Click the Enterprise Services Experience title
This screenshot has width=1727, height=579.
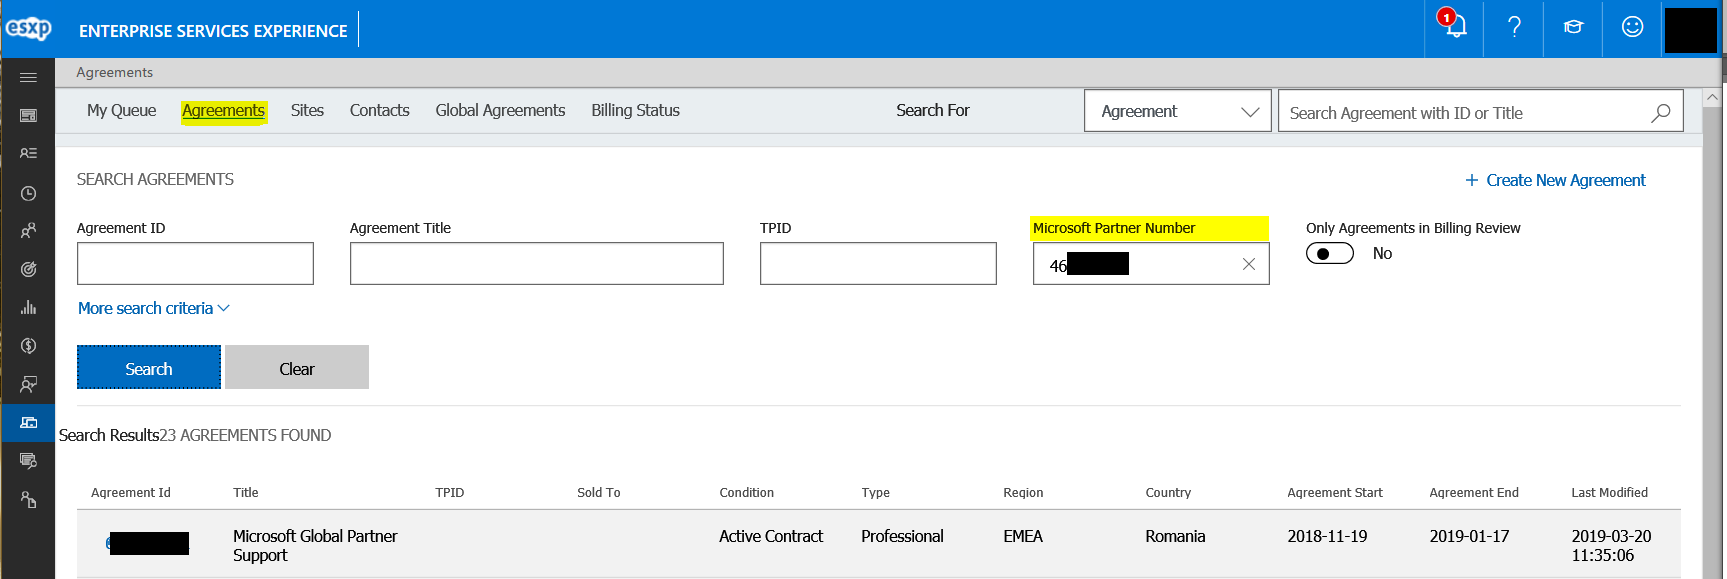pos(213,31)
